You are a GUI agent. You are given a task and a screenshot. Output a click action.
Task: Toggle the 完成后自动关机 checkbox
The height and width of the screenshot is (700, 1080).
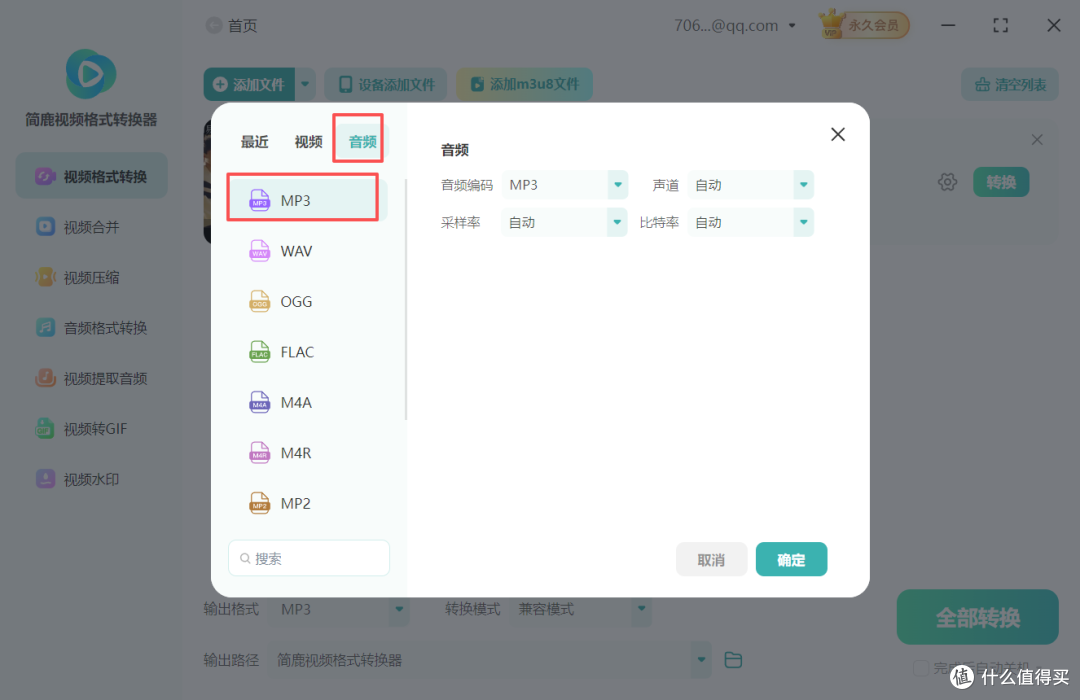(920, 668)
